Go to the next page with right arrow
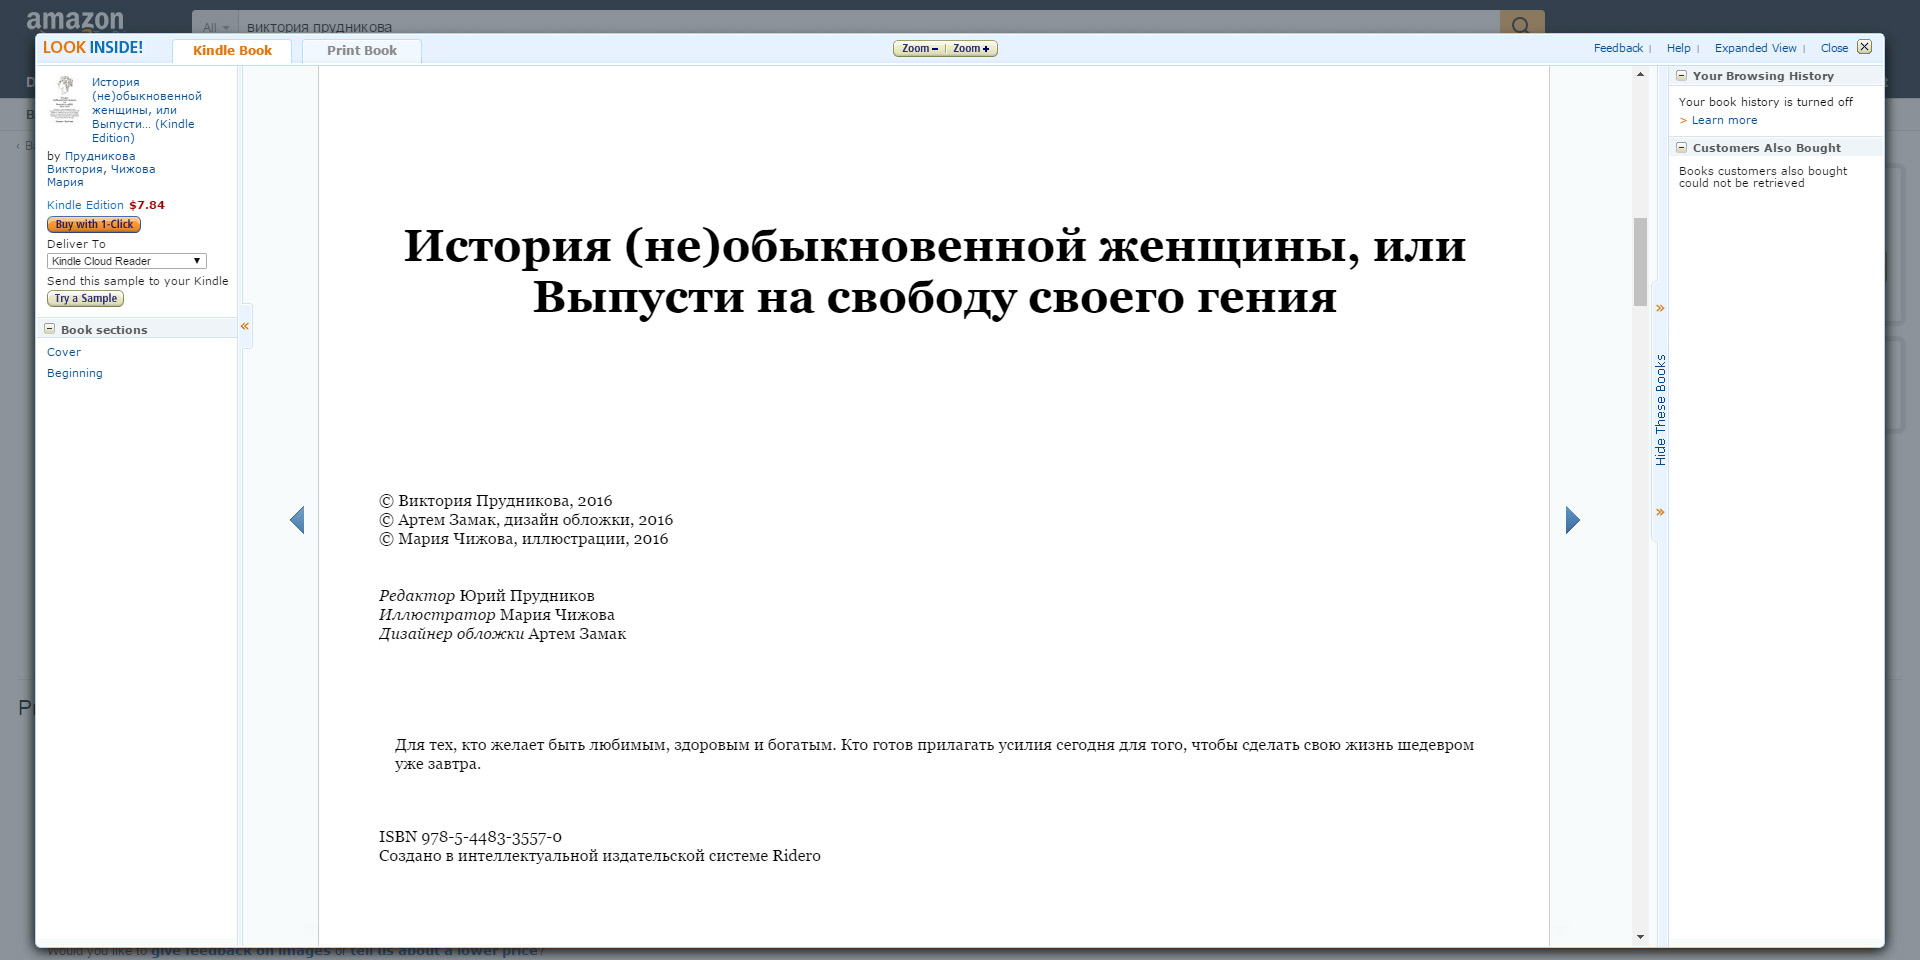Image resolution: width=1920 pixels, height=960 pixels. (x=1572, y=520)
